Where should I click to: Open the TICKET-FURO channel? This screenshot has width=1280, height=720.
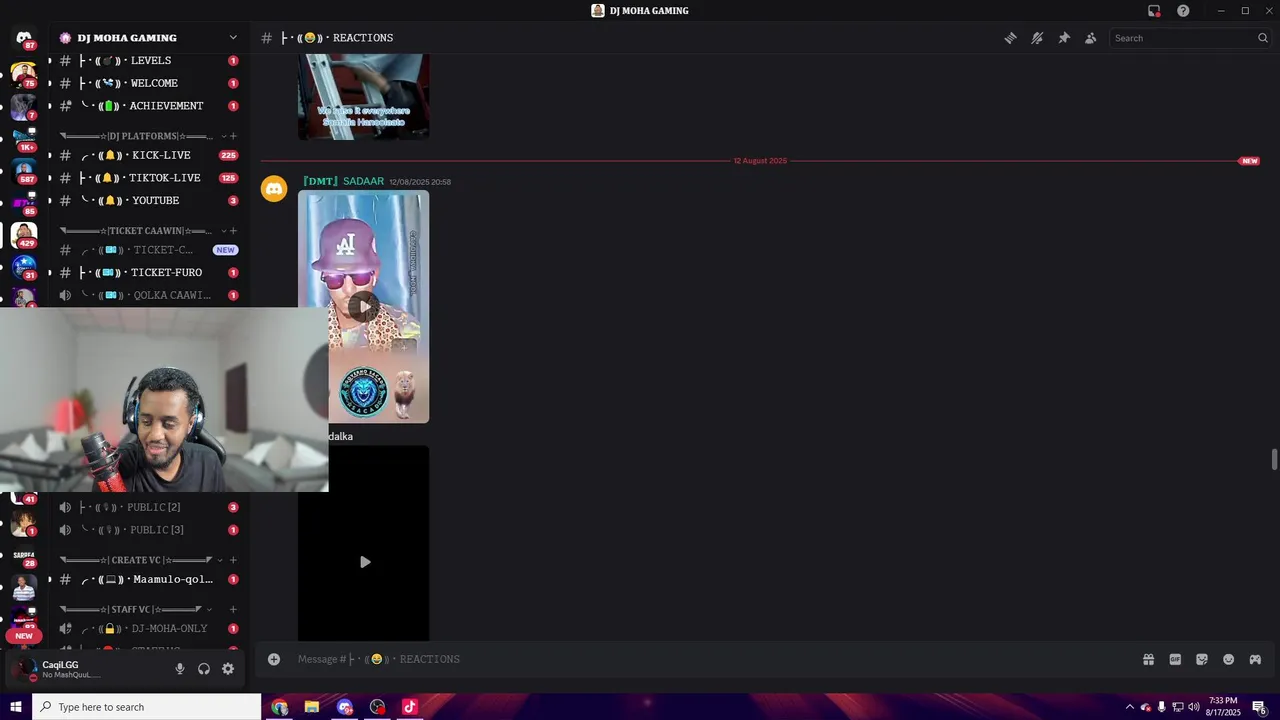[x=148, y=273]
